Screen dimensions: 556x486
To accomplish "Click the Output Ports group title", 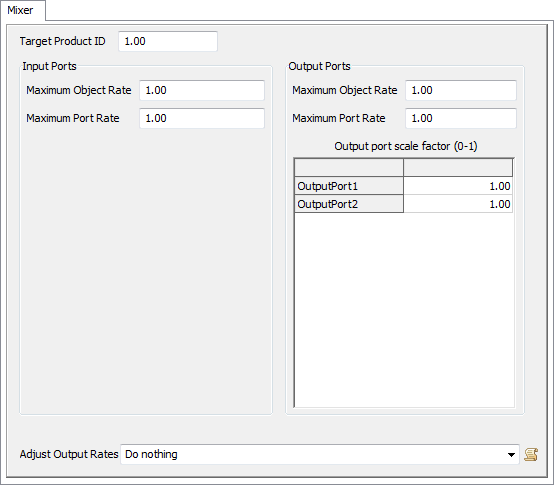I will [319, 66].
